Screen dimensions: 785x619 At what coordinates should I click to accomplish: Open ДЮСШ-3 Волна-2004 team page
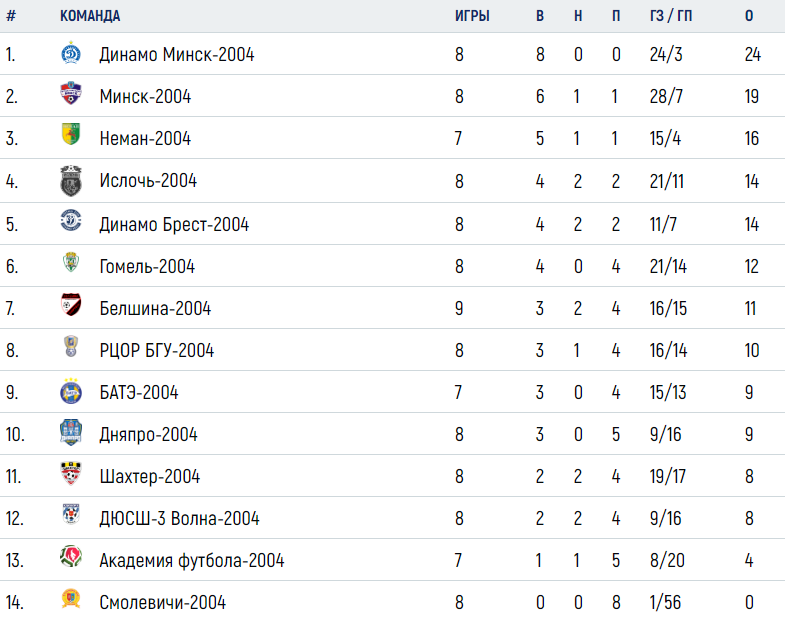(179, 518)
